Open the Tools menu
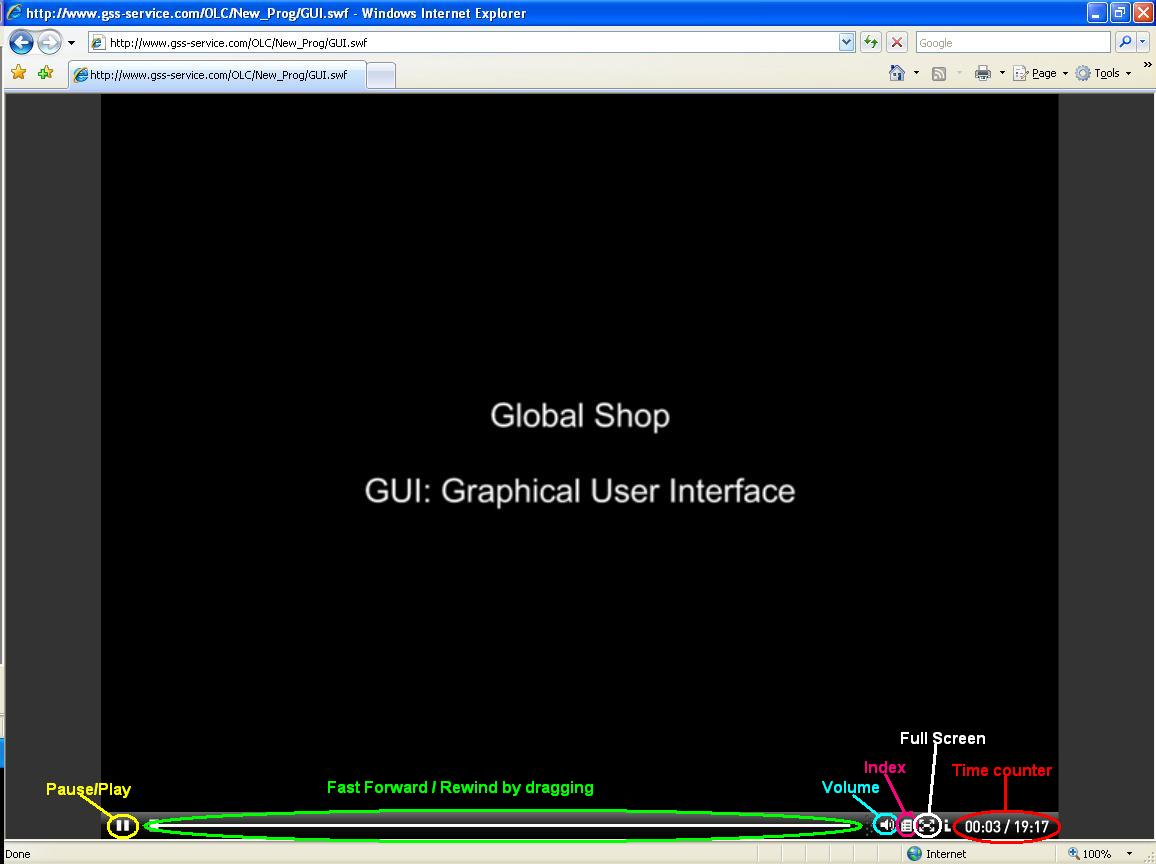Image resolution: width=1156 pixels, height=864 pixels. coord(1103,73)
